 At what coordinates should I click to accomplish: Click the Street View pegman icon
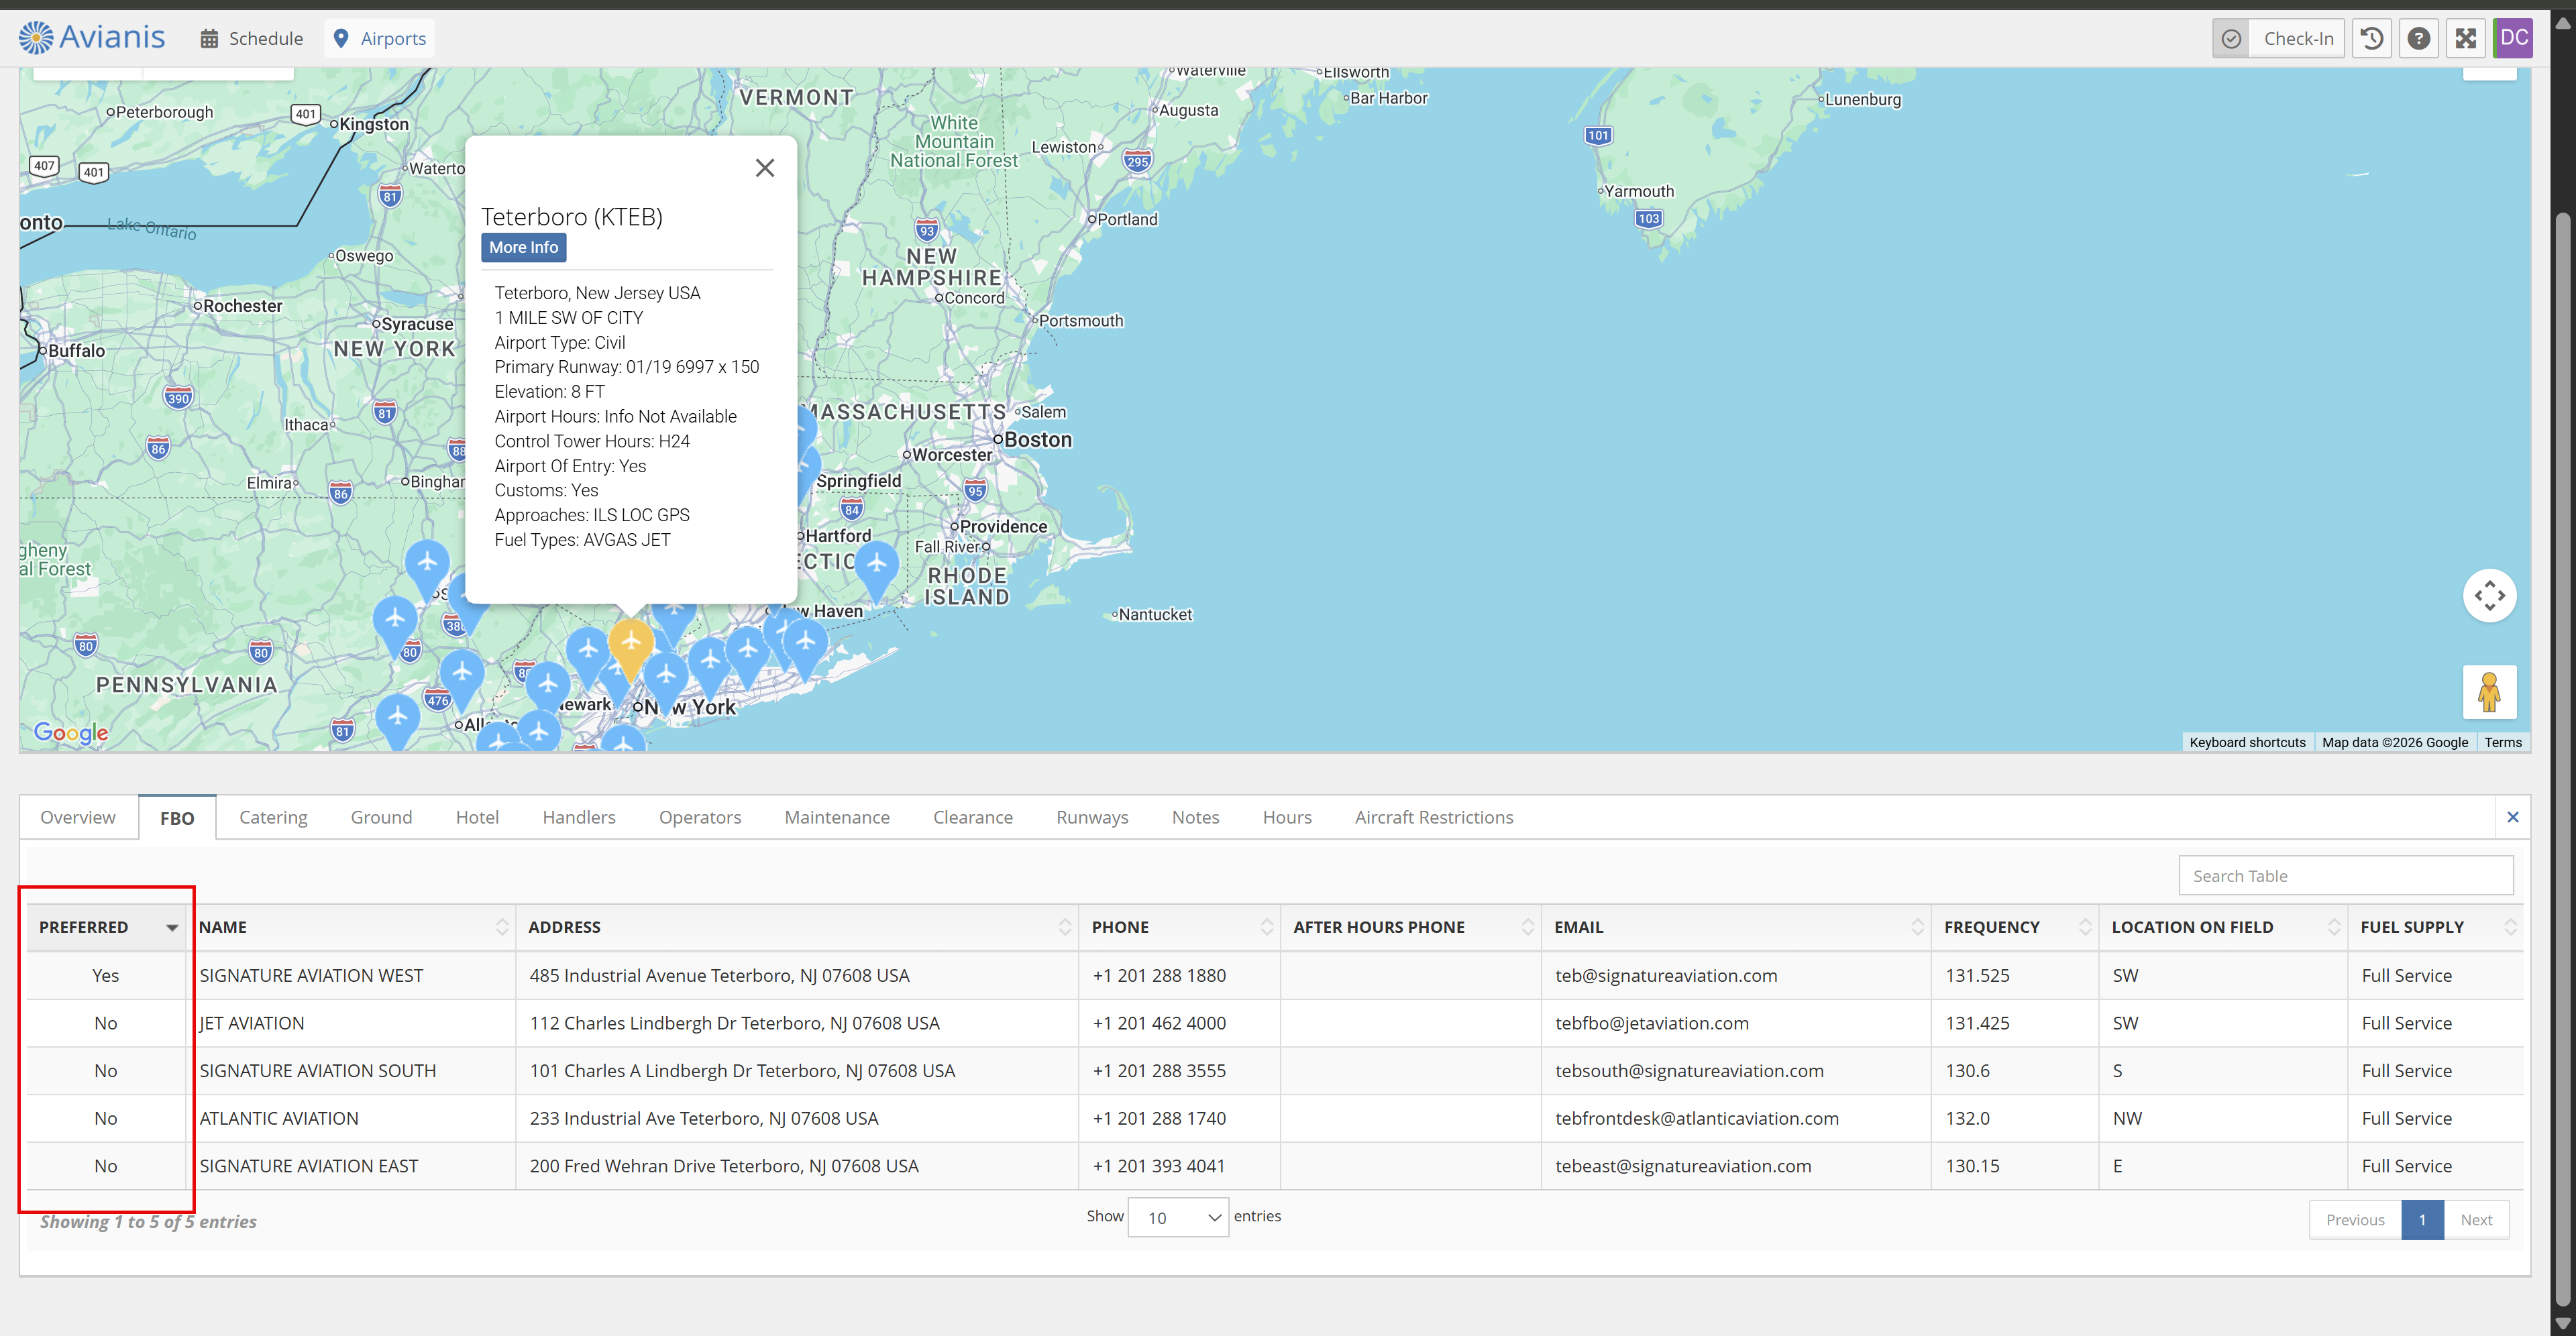click(x=2489, y=692)
